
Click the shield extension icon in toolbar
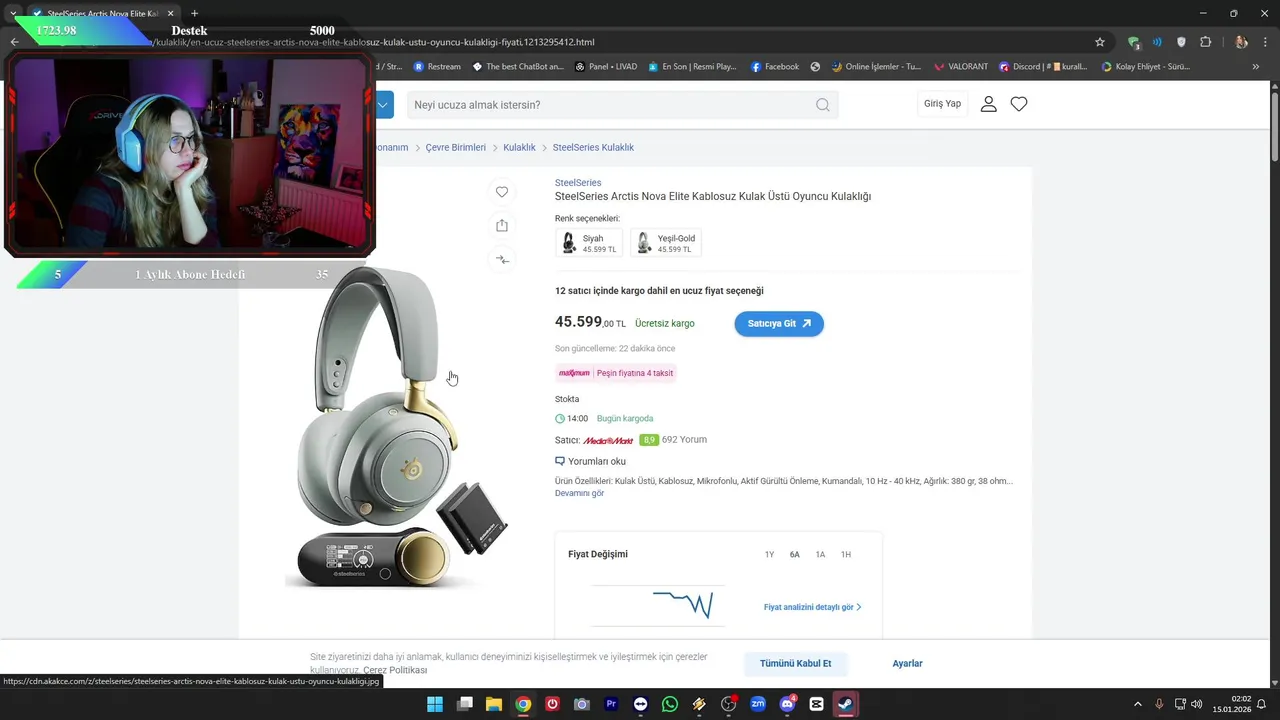point(1181,42)
